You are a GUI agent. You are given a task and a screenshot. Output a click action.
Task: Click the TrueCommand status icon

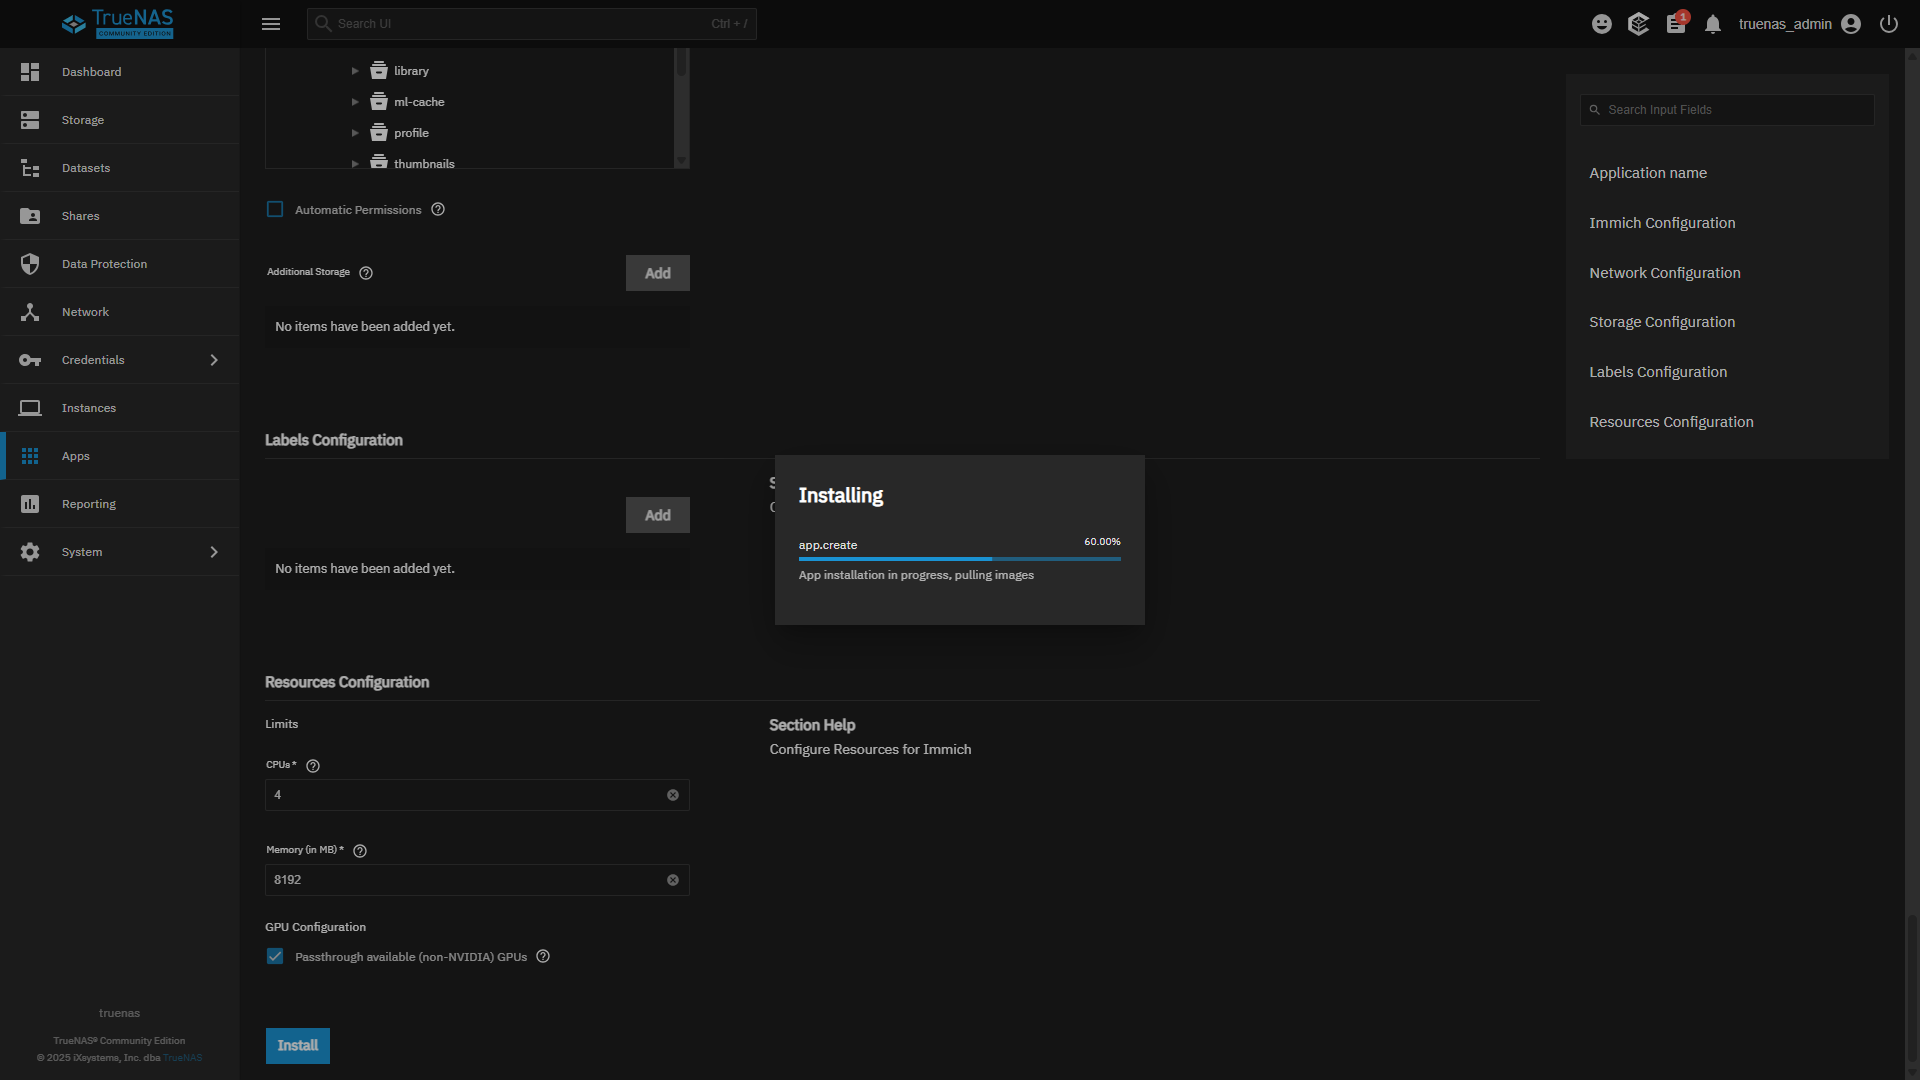1638,24
